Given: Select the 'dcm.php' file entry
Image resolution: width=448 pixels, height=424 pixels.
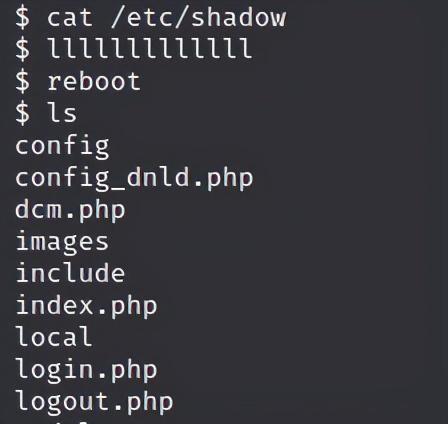Looking at the screenshot, I should coord(70,211).
